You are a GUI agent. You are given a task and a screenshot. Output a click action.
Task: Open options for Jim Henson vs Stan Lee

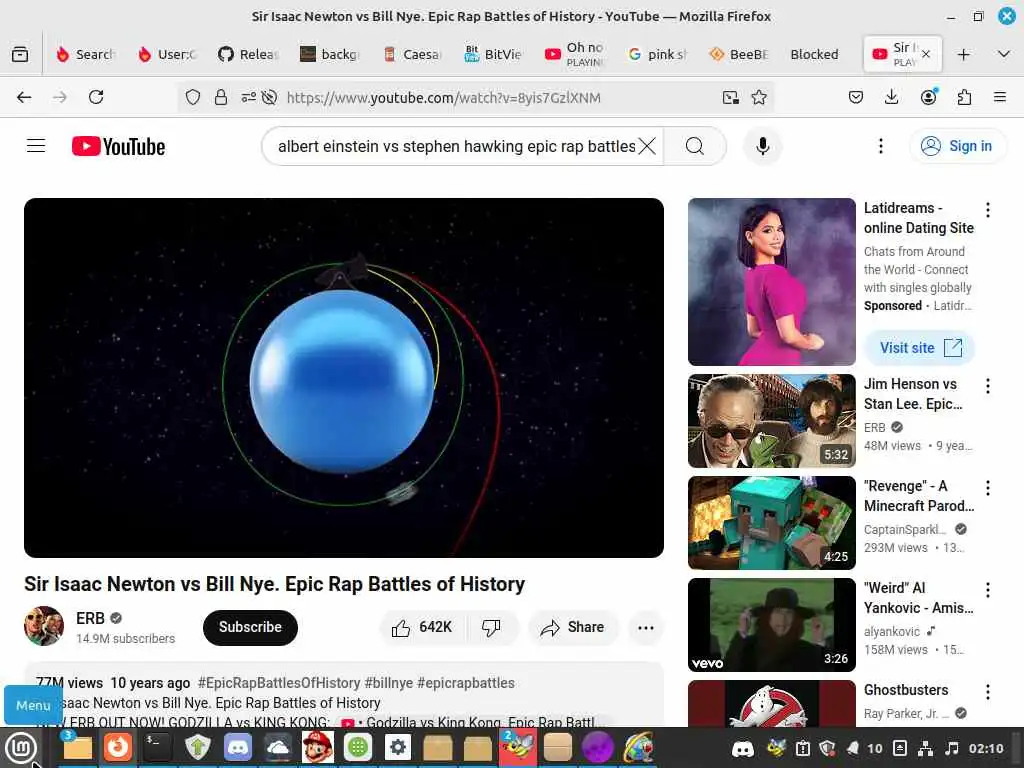[x=987, y=386]
